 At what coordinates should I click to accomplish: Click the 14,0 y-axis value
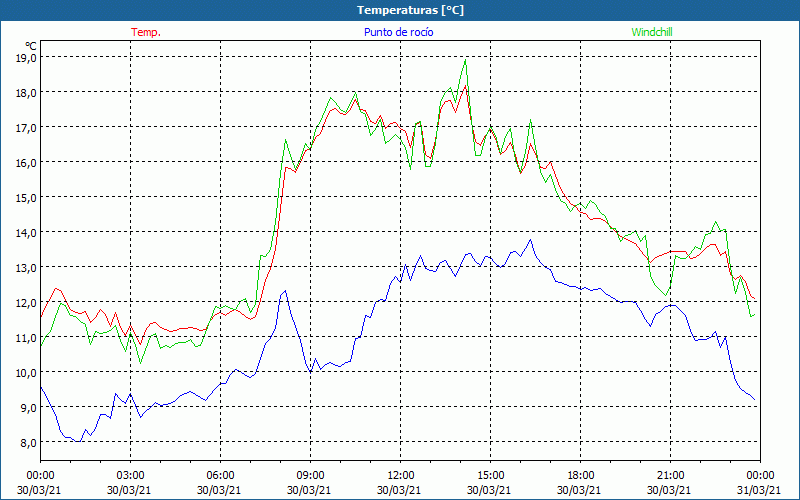pyautogui.click(x=26, y=233)
